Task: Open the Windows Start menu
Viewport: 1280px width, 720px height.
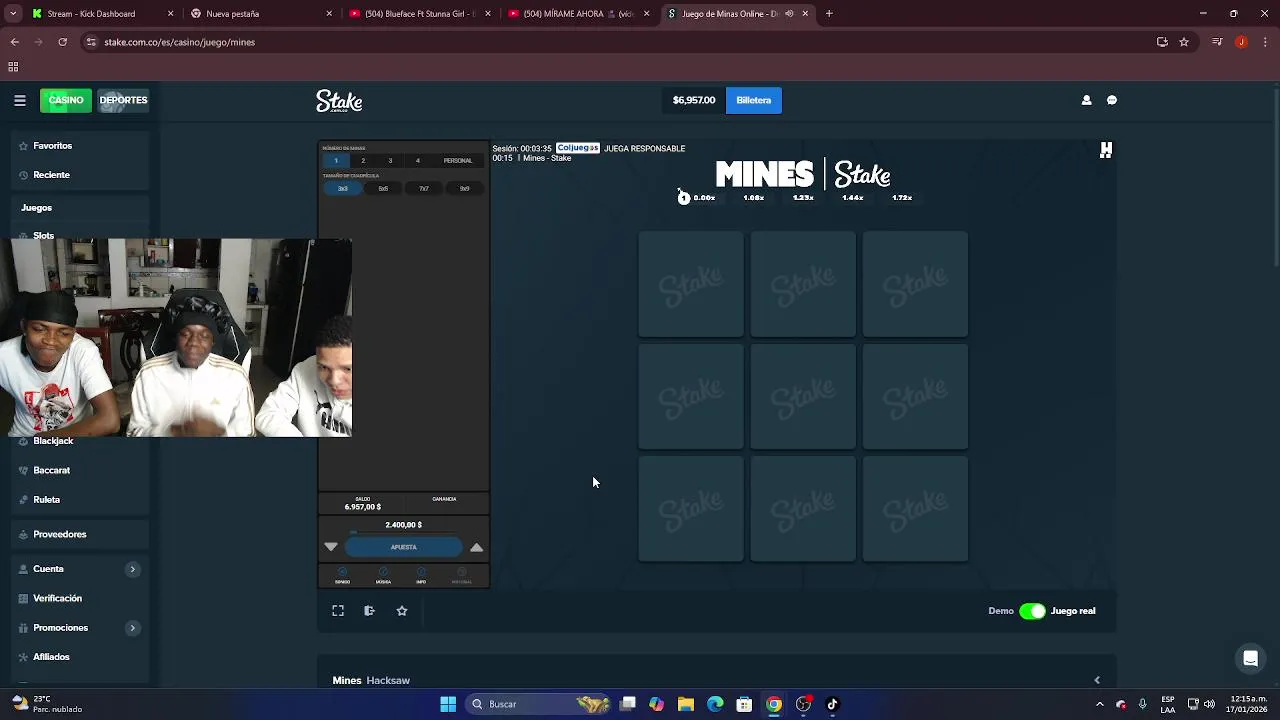Action: (448, 704)
